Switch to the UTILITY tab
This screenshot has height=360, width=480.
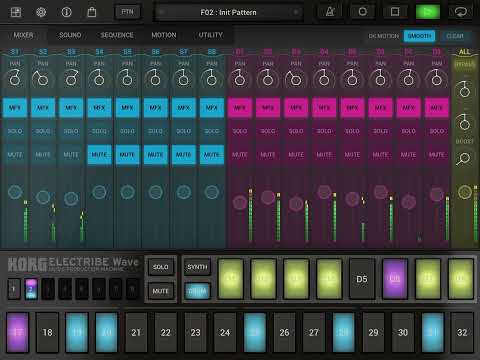210,35
